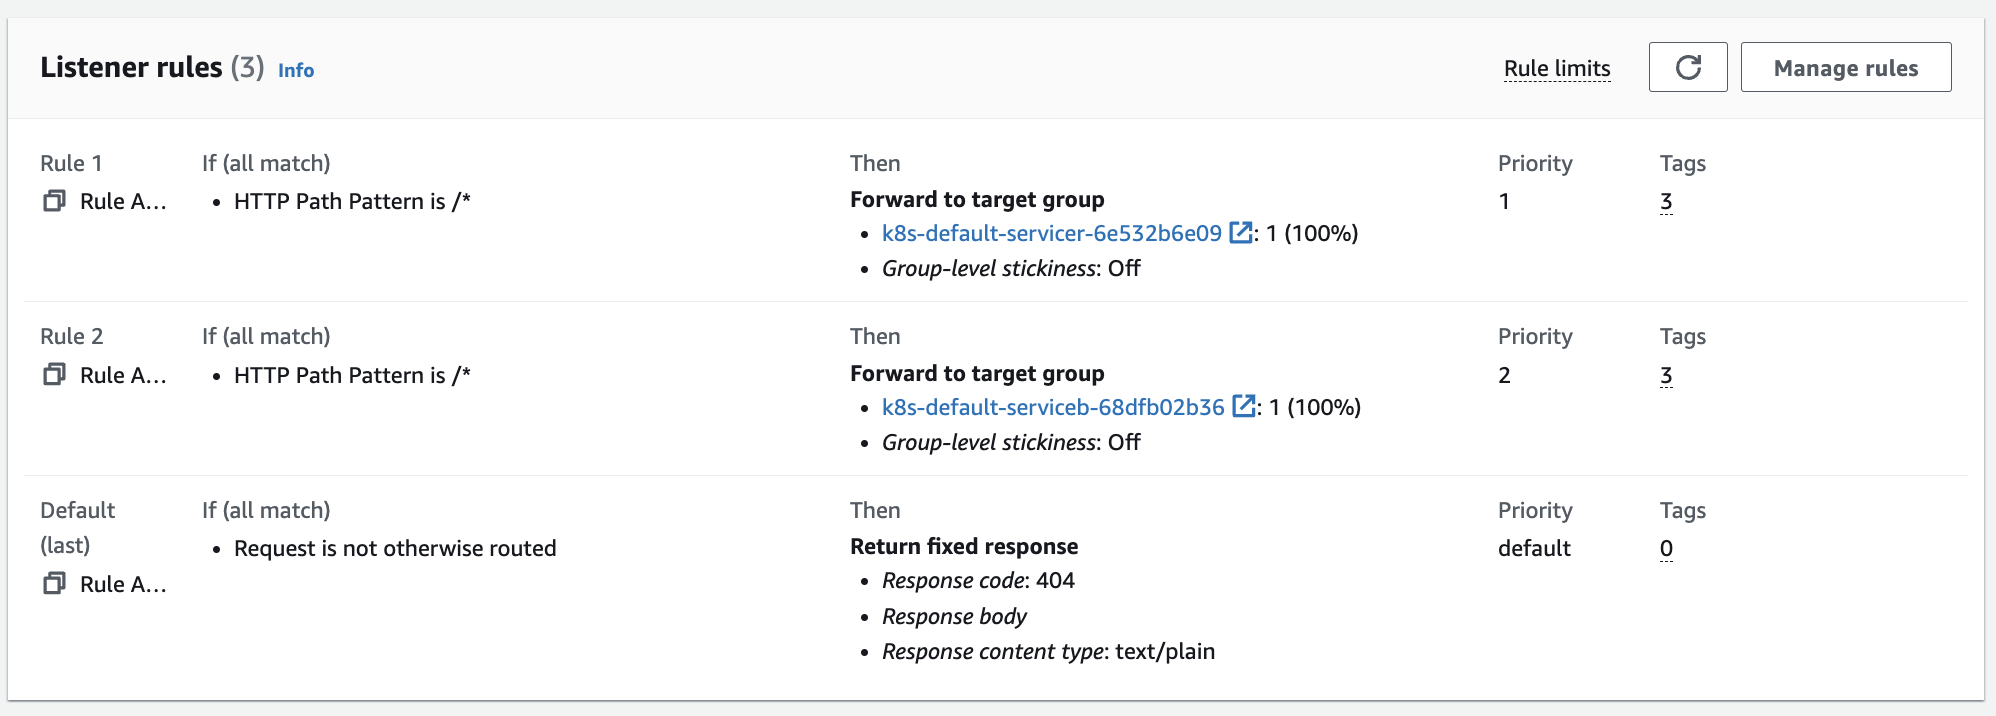Click the refresh listener rules icon
Screen dimensions: 1996x716
pos(1687,67)
